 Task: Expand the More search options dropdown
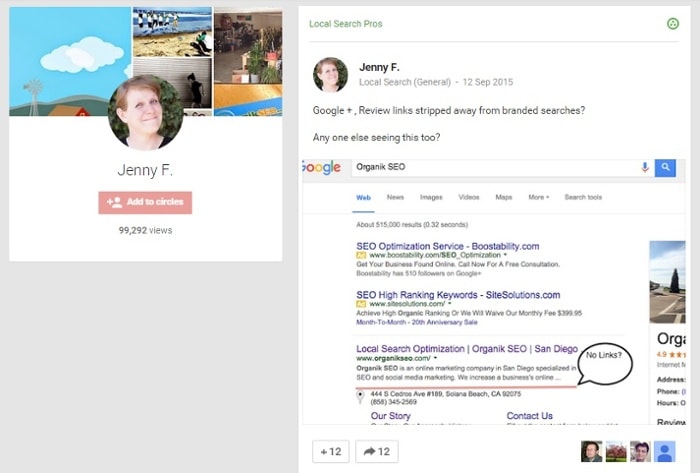(538, 197)
